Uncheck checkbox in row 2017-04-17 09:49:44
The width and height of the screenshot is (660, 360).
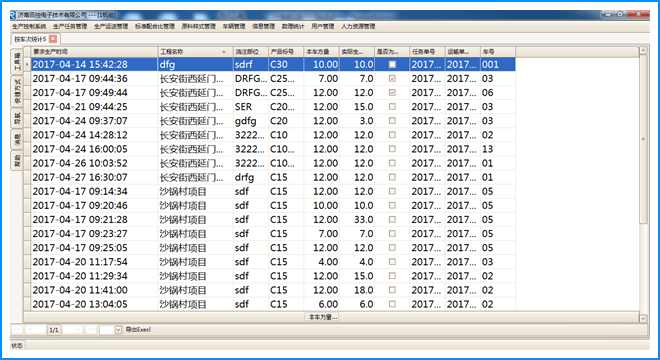(x=392, y=93)
